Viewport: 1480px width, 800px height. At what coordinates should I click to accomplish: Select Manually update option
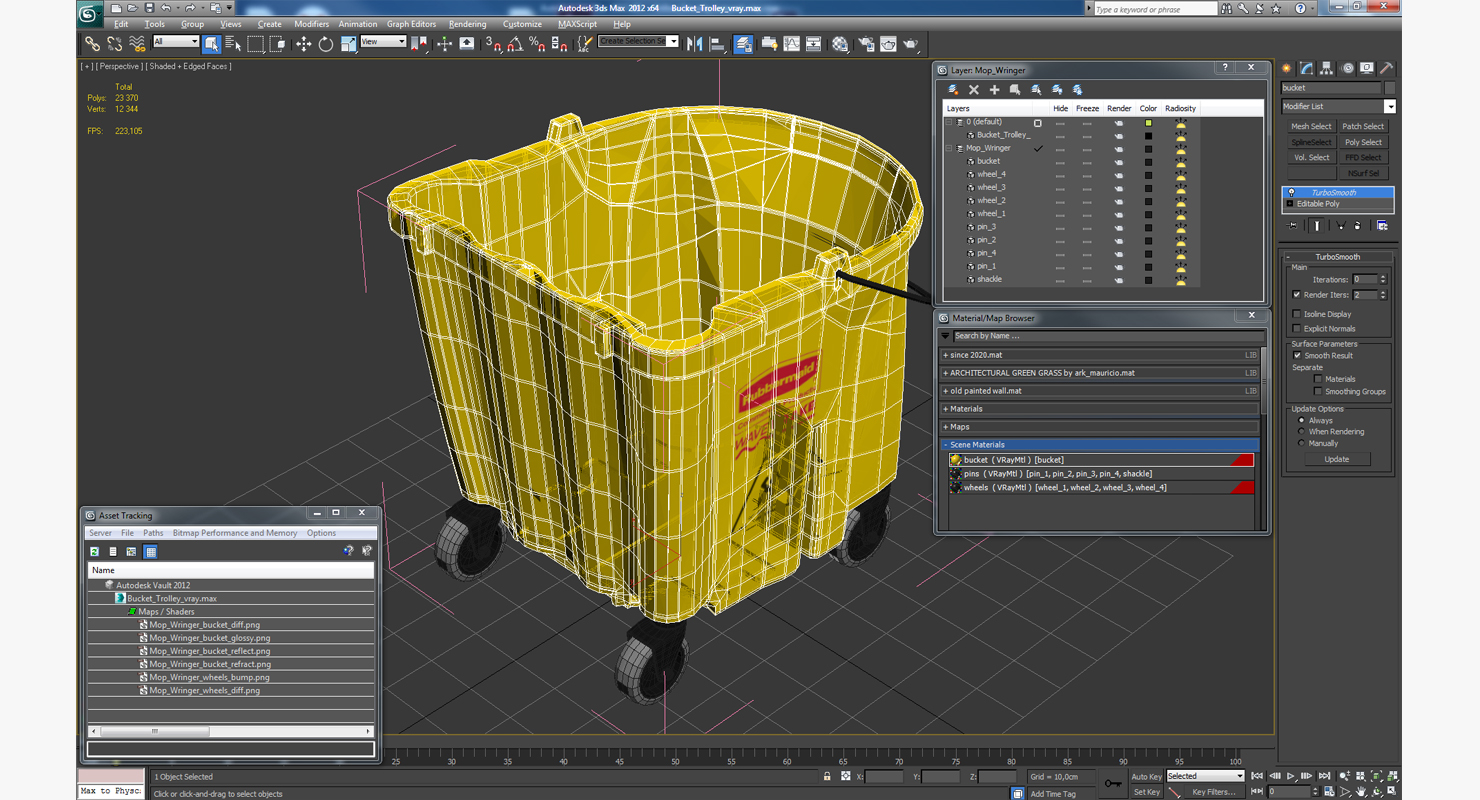[1301, 443]
